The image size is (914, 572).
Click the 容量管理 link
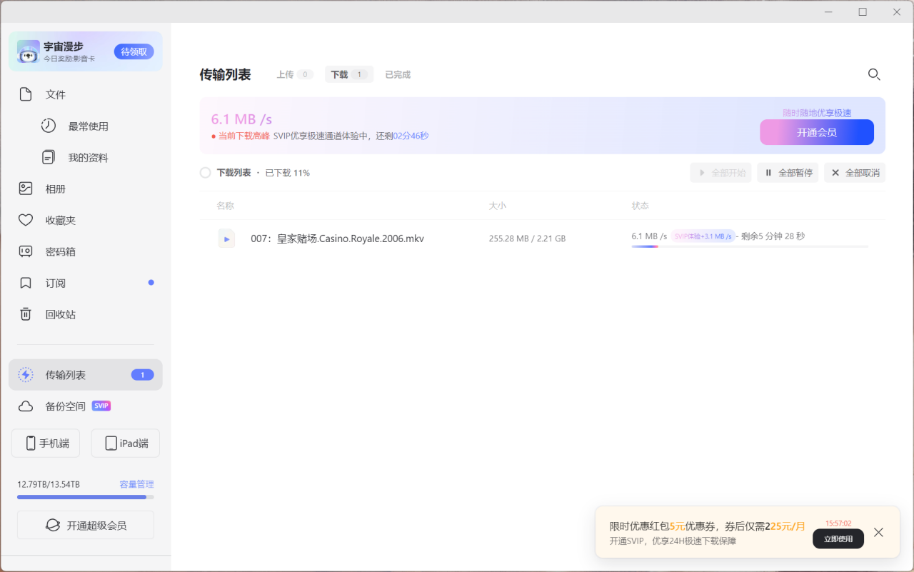point(136,484)
